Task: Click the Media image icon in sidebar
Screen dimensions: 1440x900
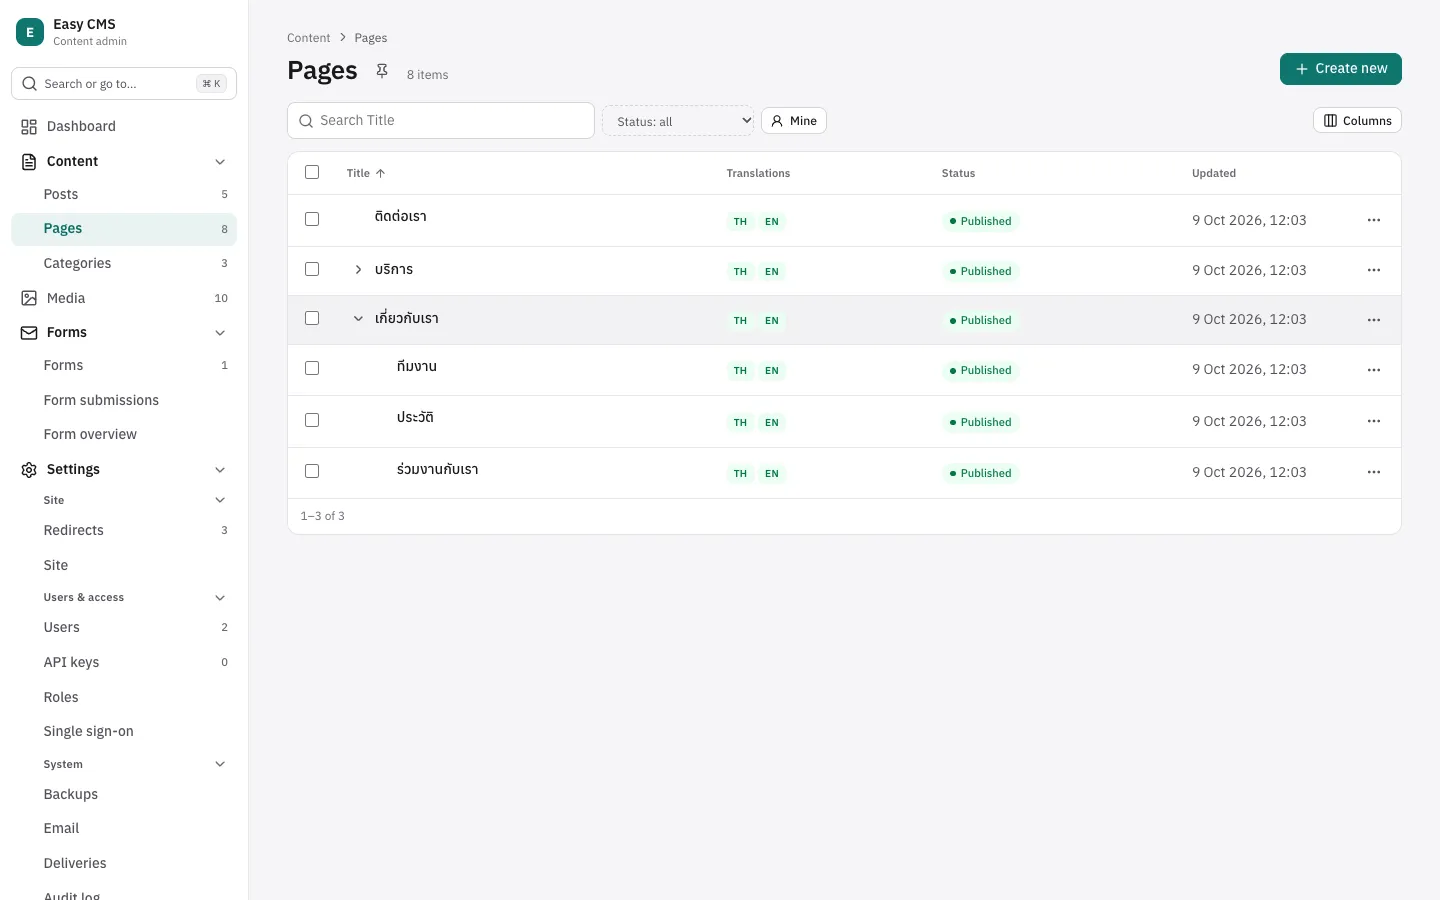Action: (x=29, y=298)
